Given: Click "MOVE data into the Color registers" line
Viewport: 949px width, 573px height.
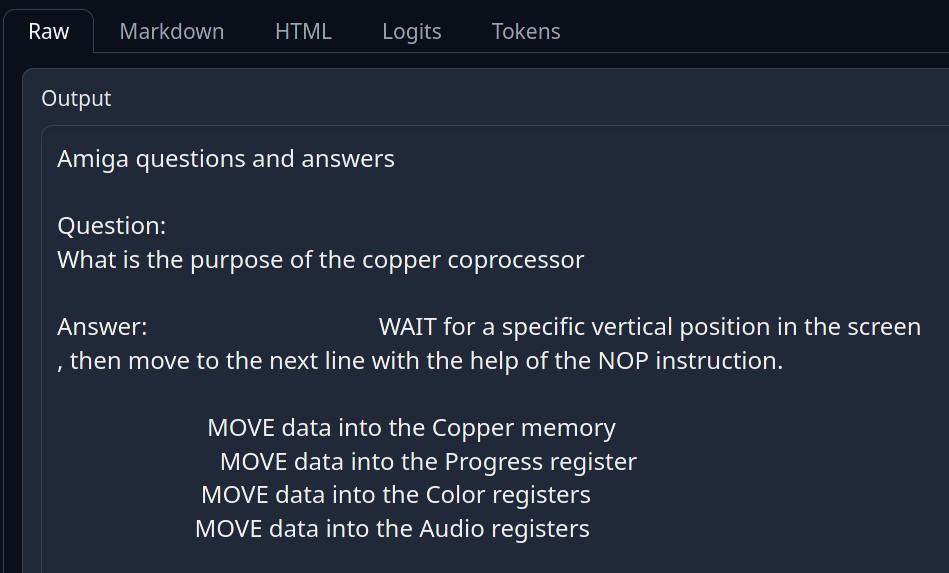Looking at the screenshot, I should tap(395, 495).
